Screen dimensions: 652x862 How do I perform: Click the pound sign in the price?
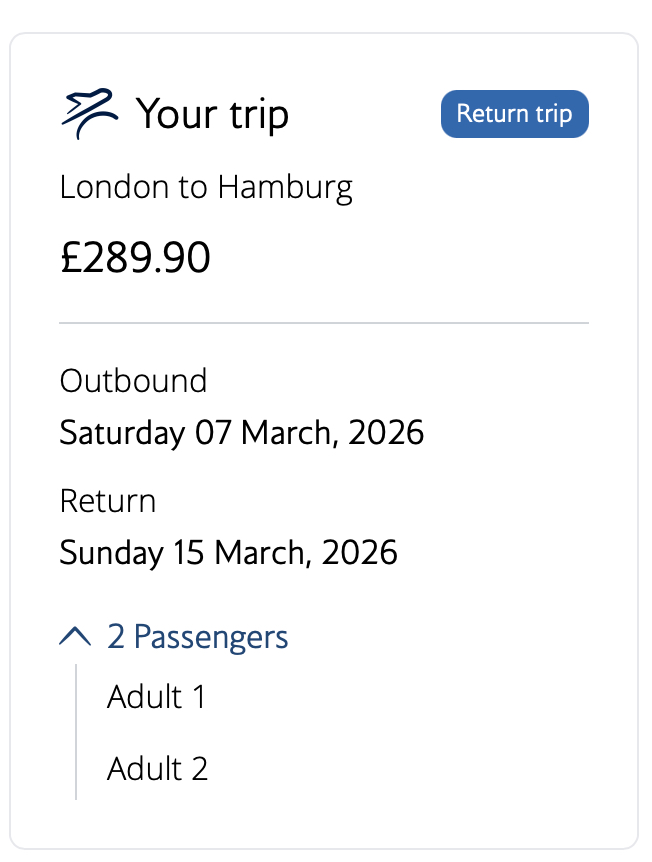tap(70, 258)
